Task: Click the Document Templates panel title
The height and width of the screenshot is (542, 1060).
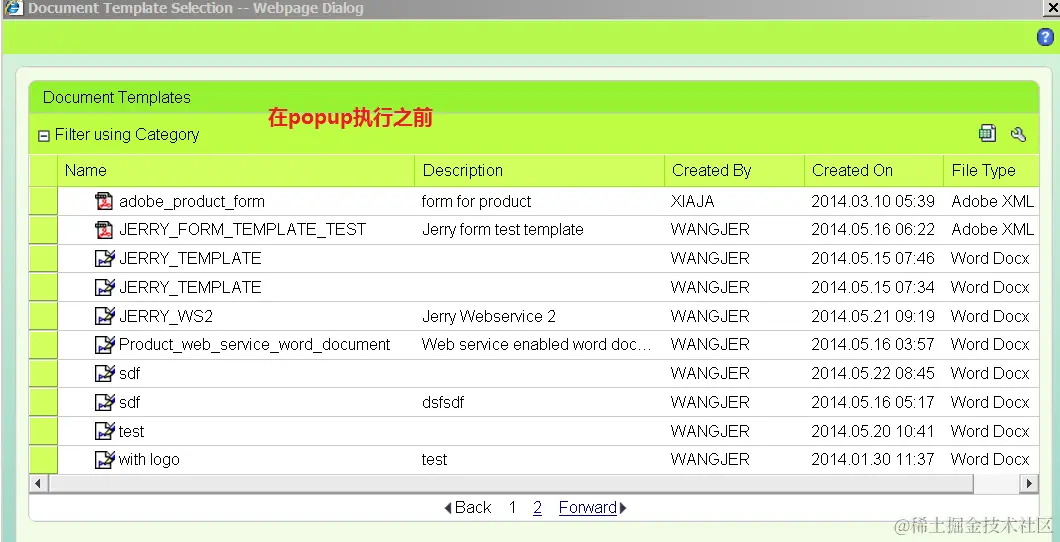Action: [116, 97]
